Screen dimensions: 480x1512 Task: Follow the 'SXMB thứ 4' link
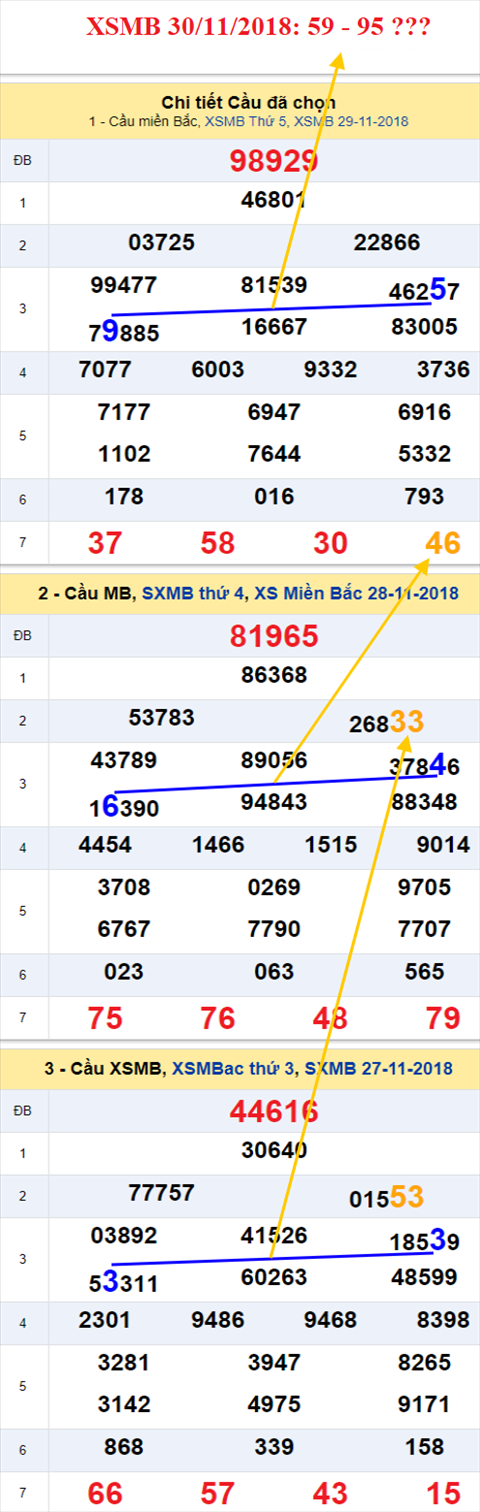coord(194,593)
